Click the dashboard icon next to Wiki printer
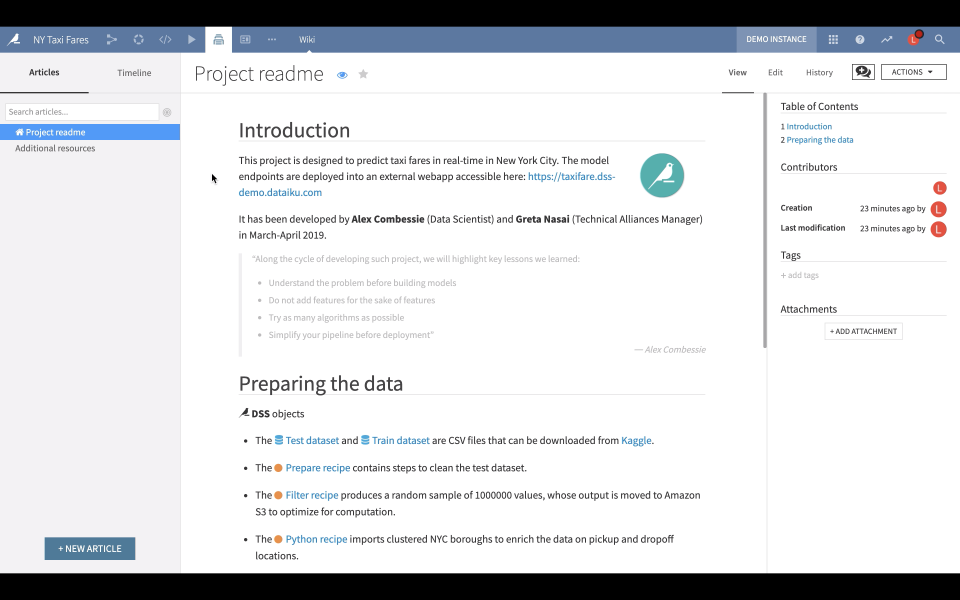The image size is (960, 600). pyautogui.click(x=245, y=39)
